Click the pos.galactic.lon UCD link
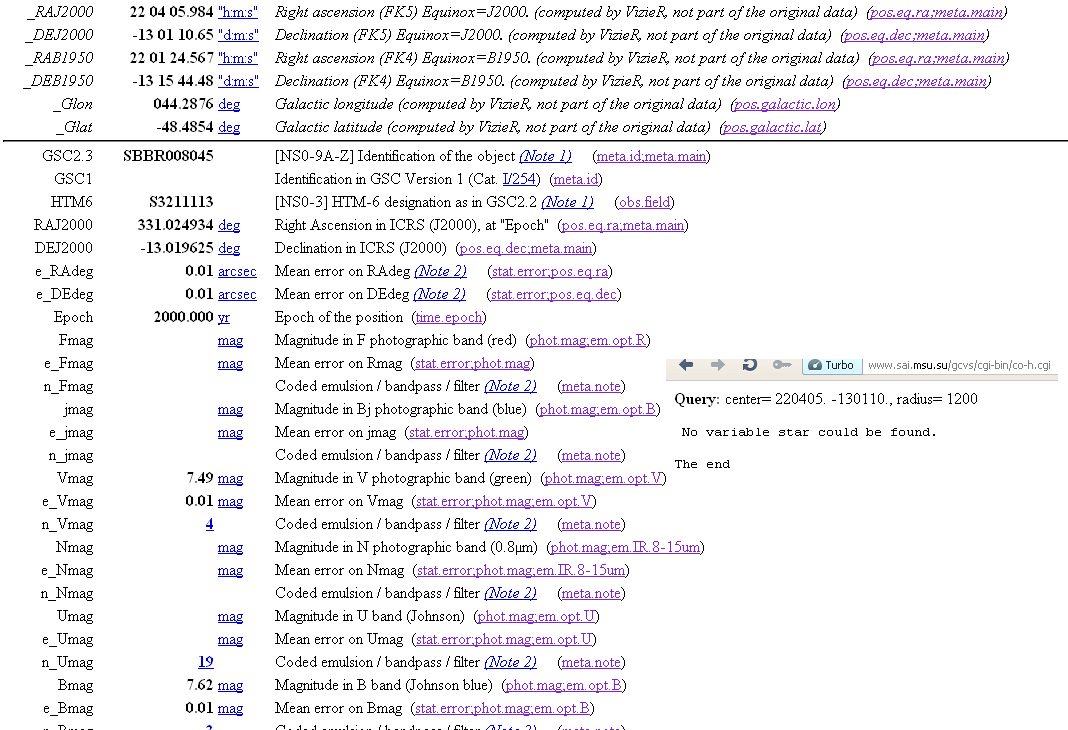Viewport: 1068px width, 730px height. click(785, 104)
